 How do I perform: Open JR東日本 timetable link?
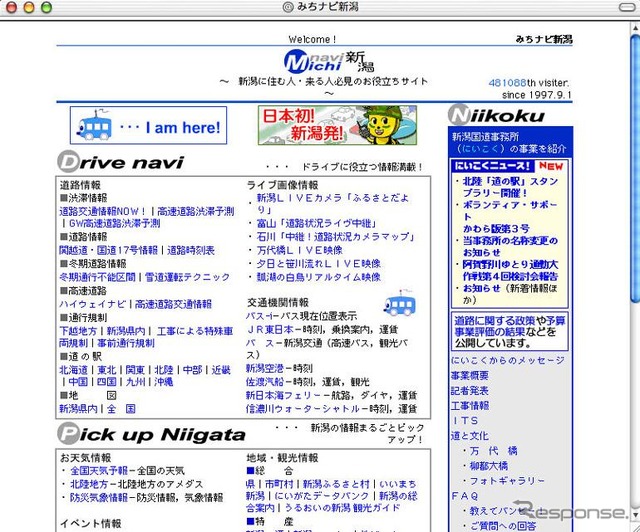tap(269, 329)
